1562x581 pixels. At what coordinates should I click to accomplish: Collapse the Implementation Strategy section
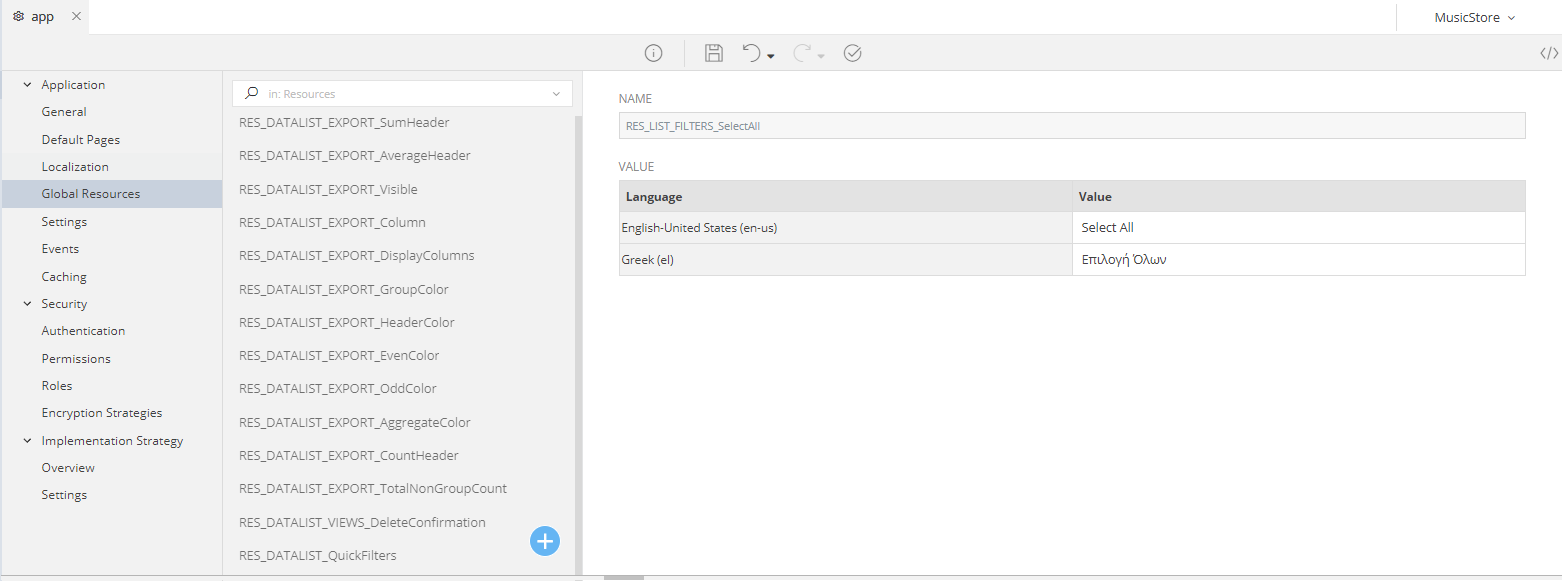coord(27,441)
